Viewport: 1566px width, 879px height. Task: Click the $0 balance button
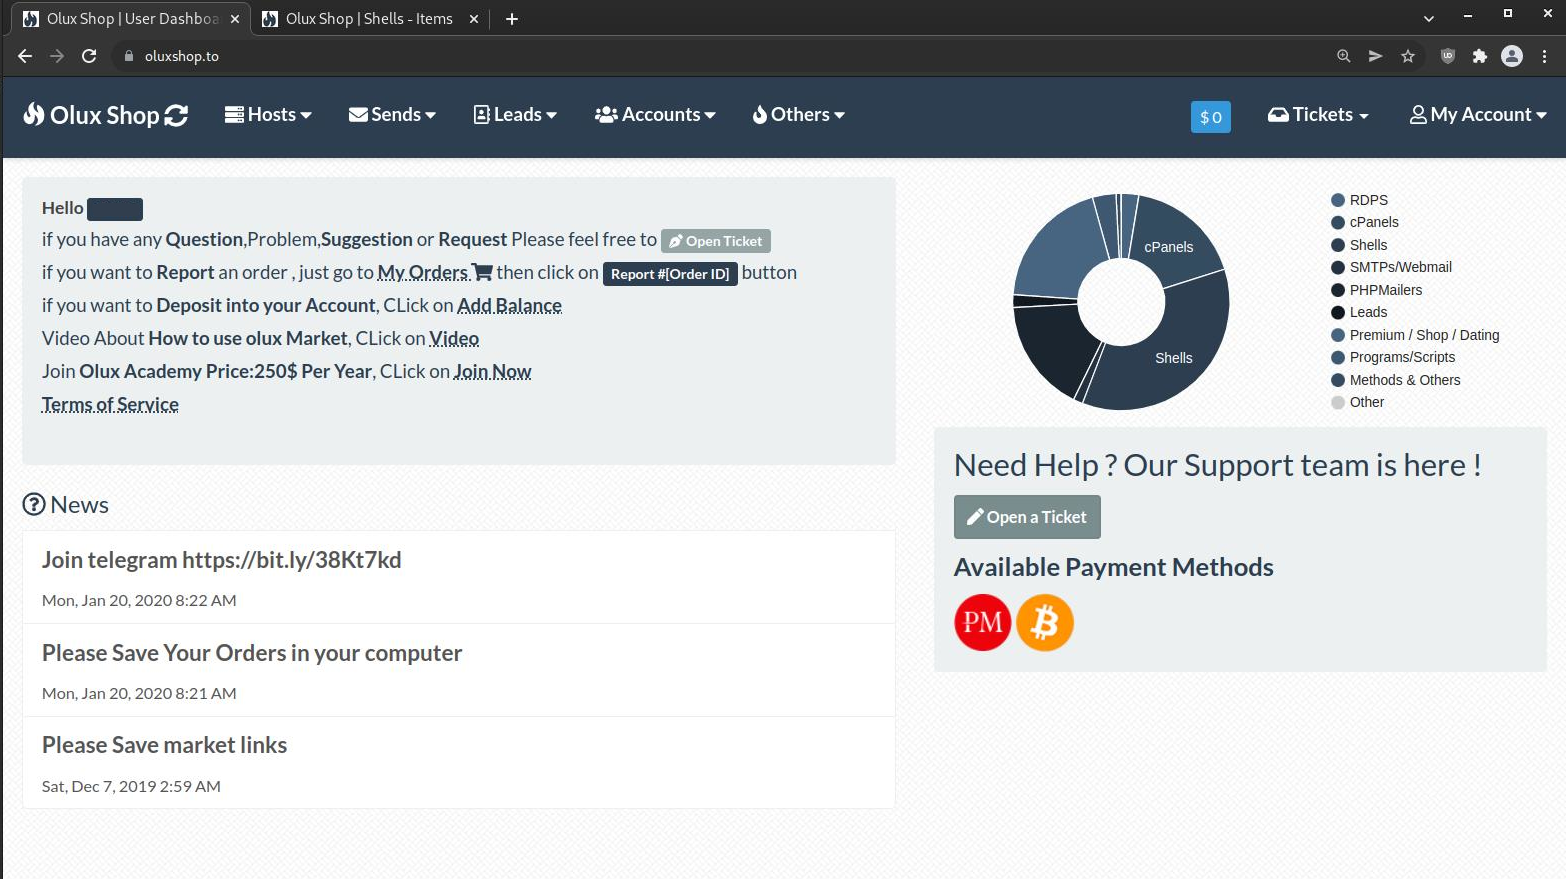tap(1211, 117)
